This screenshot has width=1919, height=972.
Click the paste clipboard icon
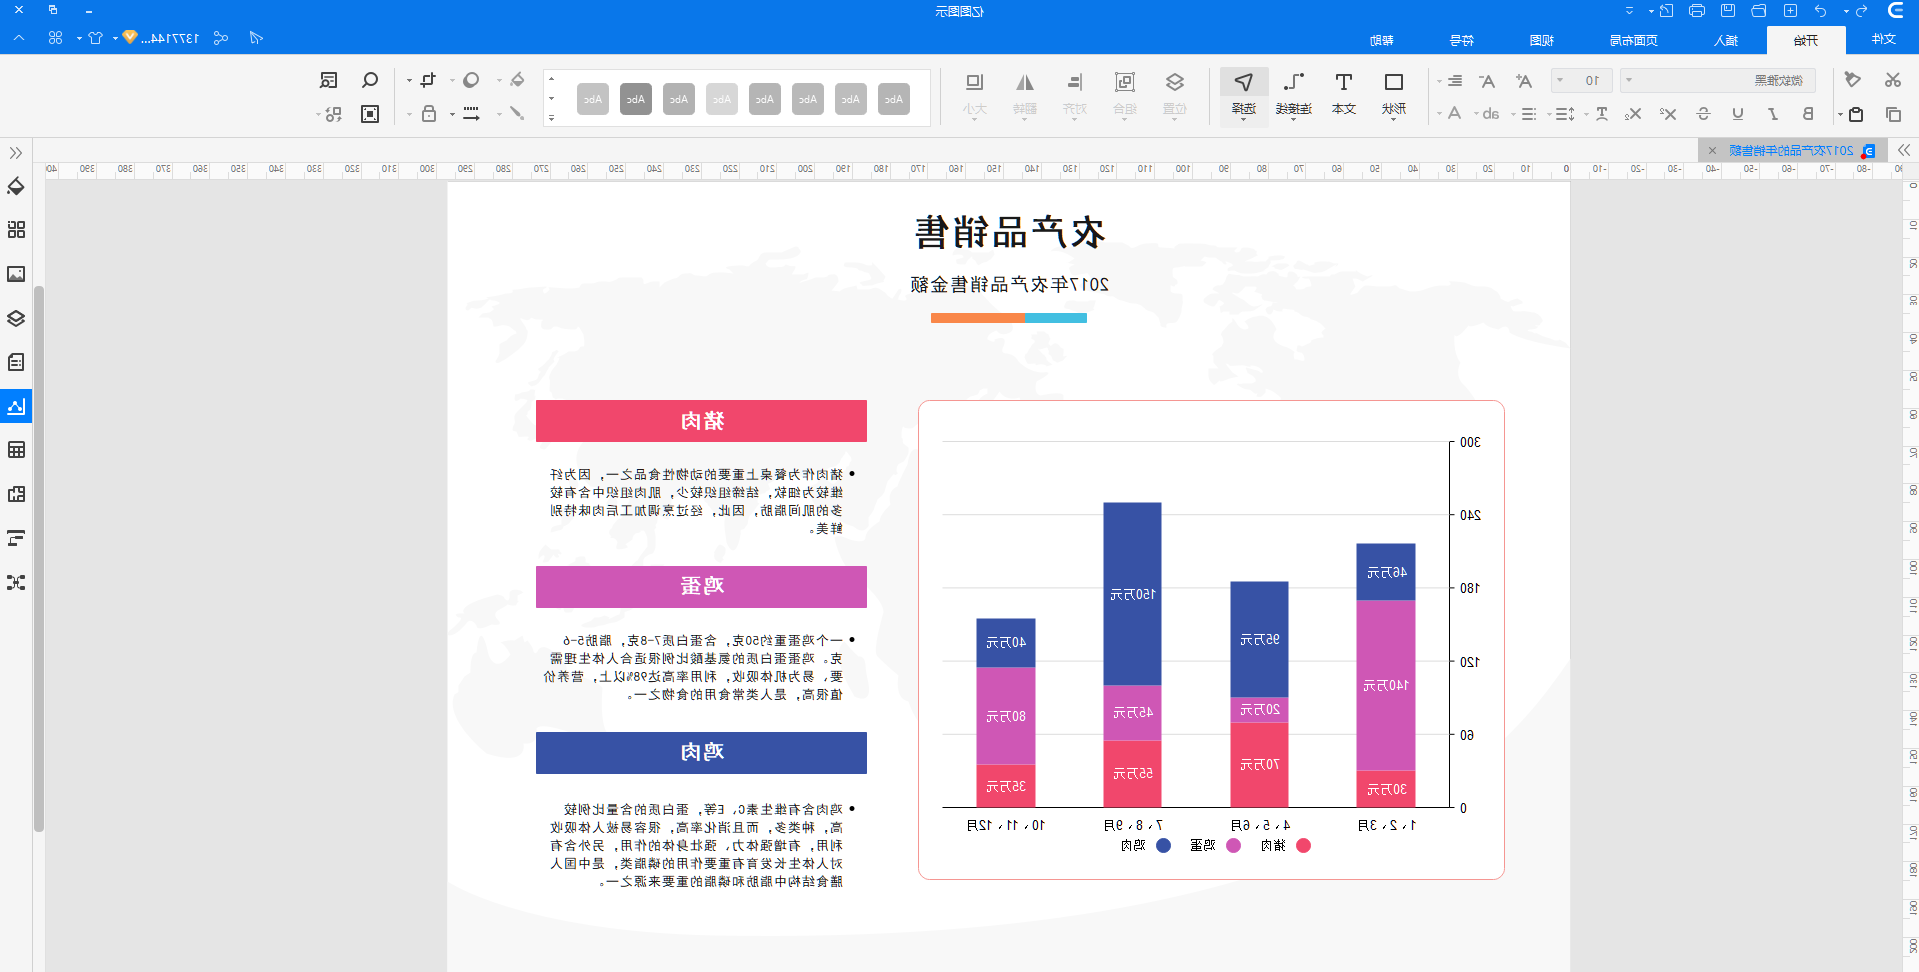pos(1856,114)
